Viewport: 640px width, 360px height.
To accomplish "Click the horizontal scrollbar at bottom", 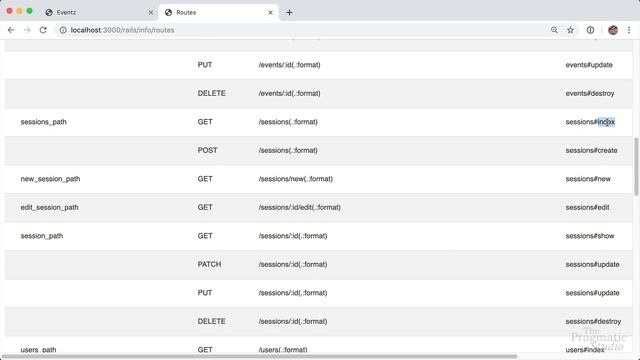I will click(259, 356).
